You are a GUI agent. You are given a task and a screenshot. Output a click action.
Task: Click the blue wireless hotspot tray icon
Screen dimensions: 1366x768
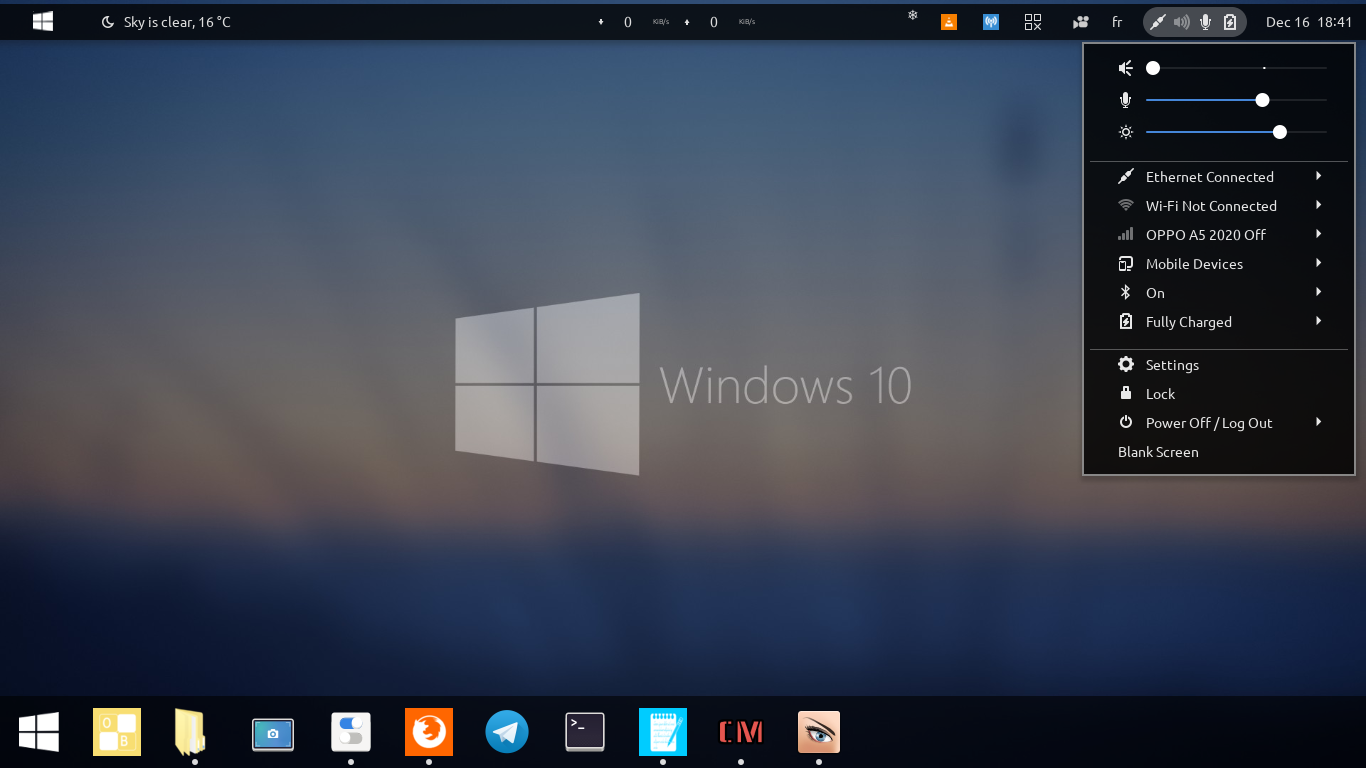[991, 22]
